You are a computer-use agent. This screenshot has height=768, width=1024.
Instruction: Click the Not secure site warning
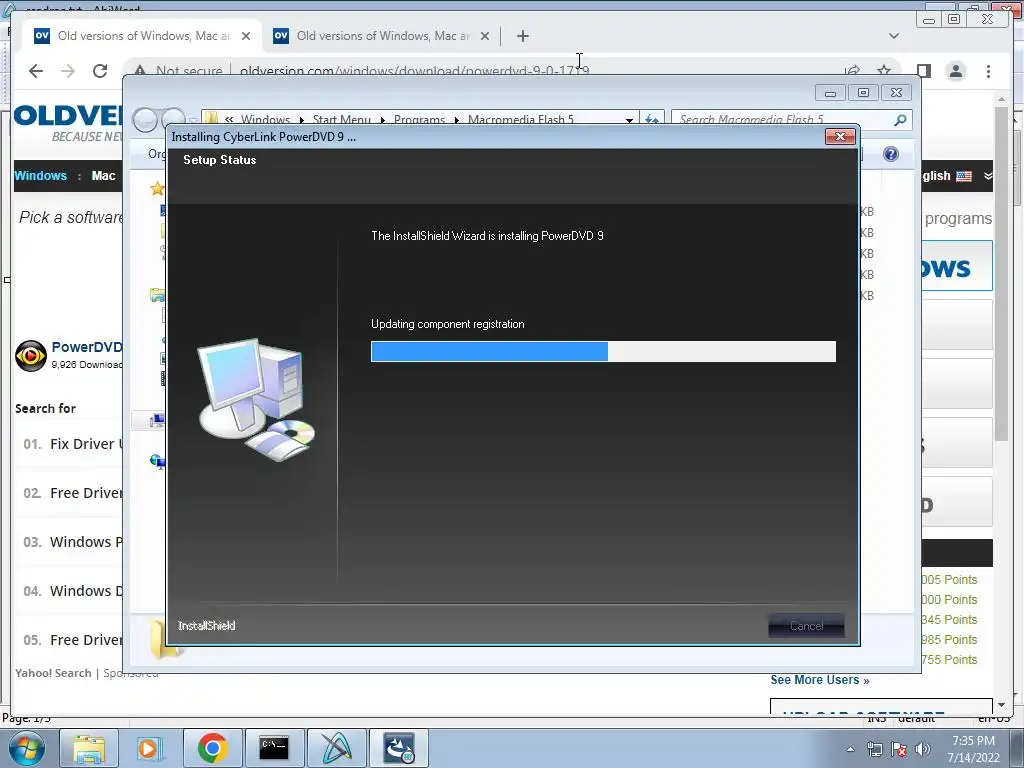tap(178, 71)
